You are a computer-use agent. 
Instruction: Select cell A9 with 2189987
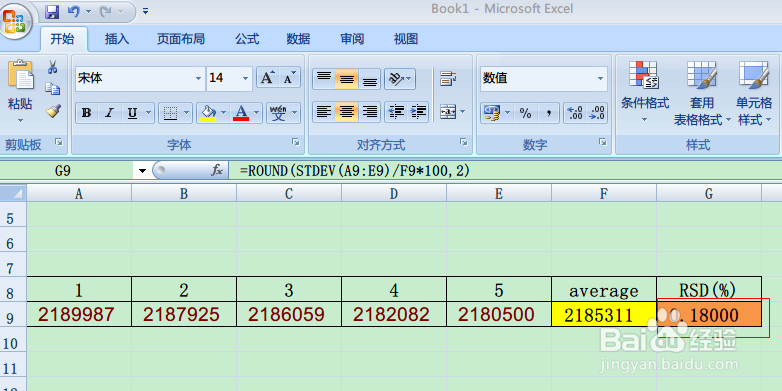[x=79, y=314]
